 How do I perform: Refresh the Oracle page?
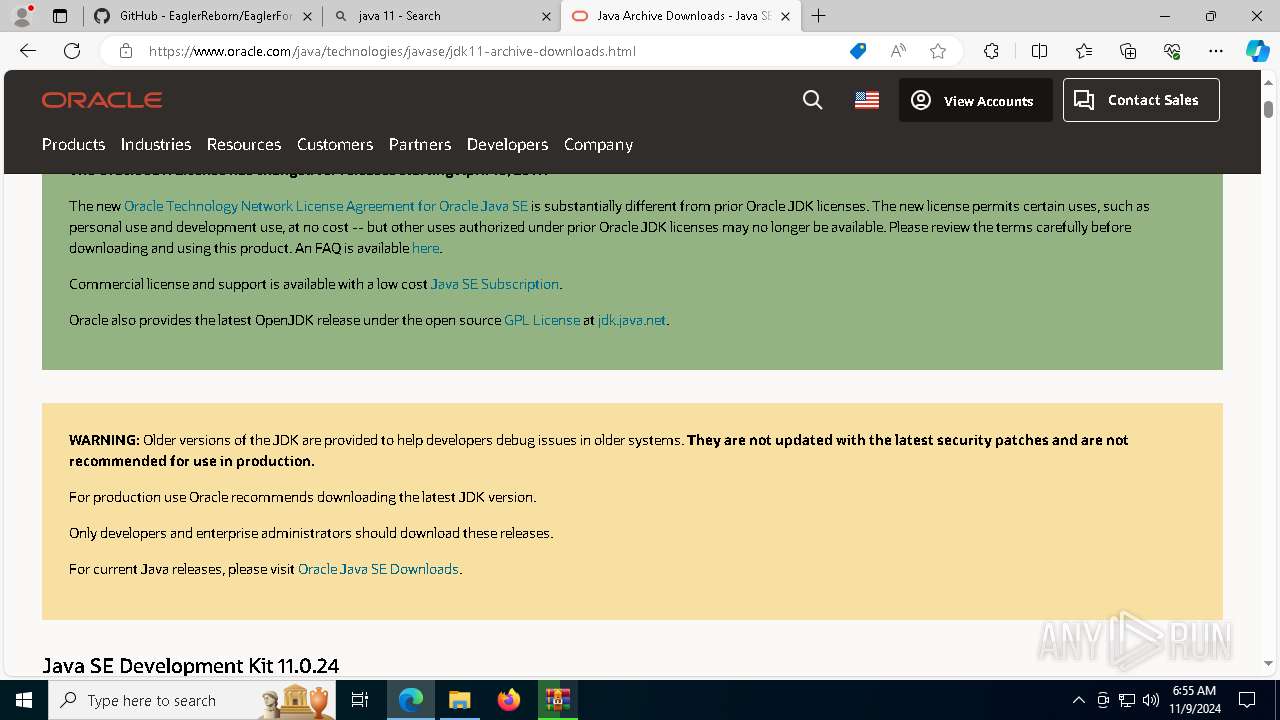click(x=72, y=51)
